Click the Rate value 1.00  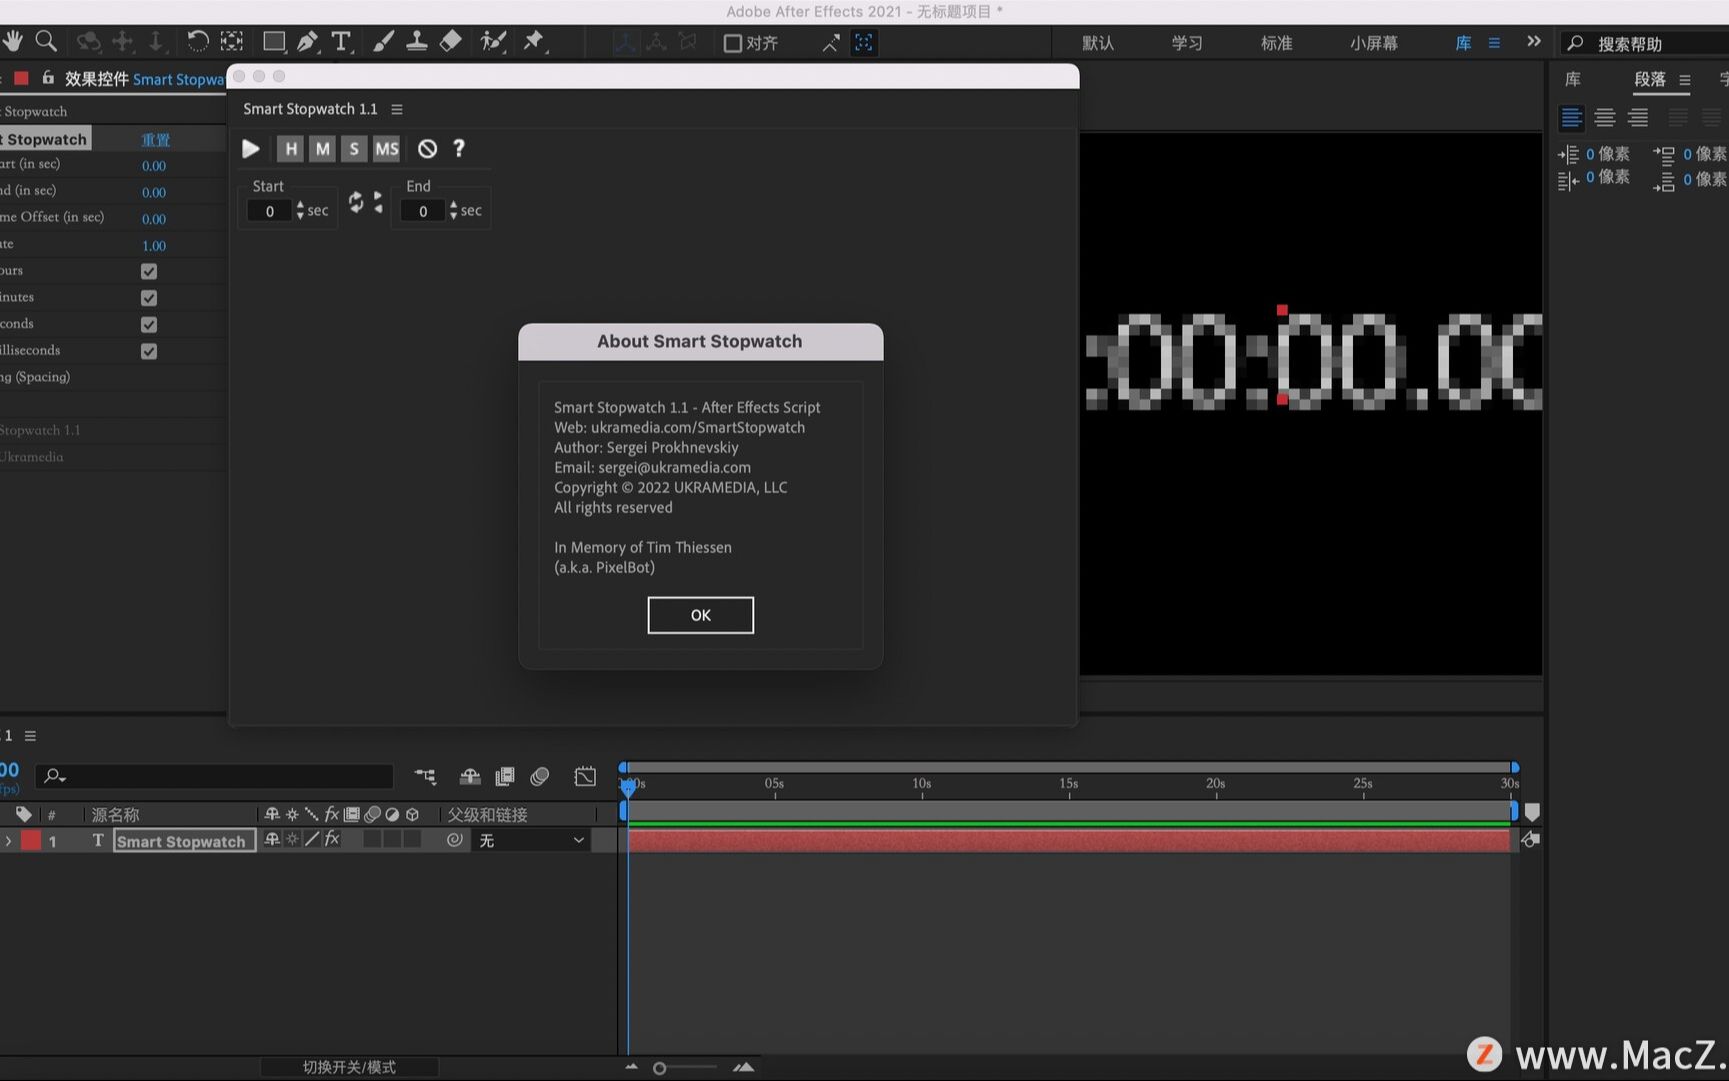(x=154, y=245)
